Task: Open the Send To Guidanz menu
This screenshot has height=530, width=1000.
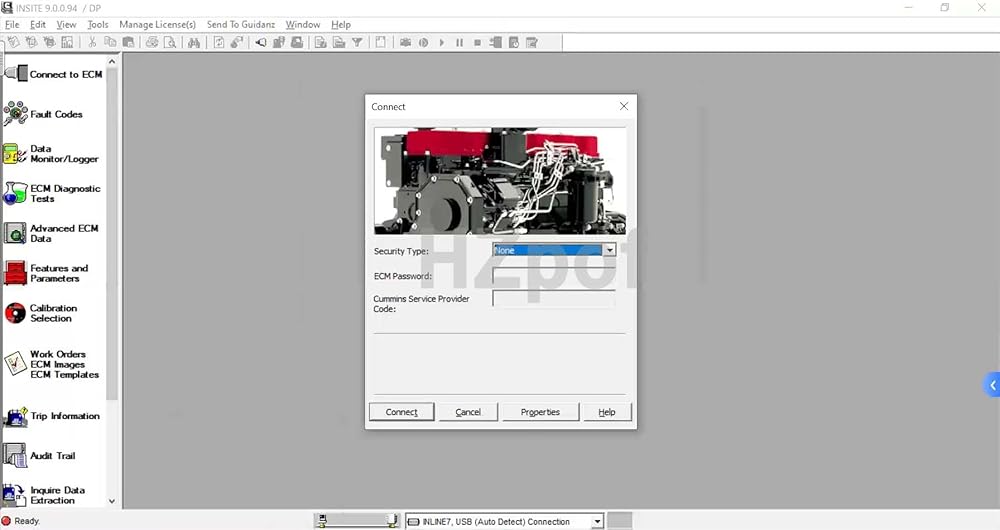Action: click(240, 24)
